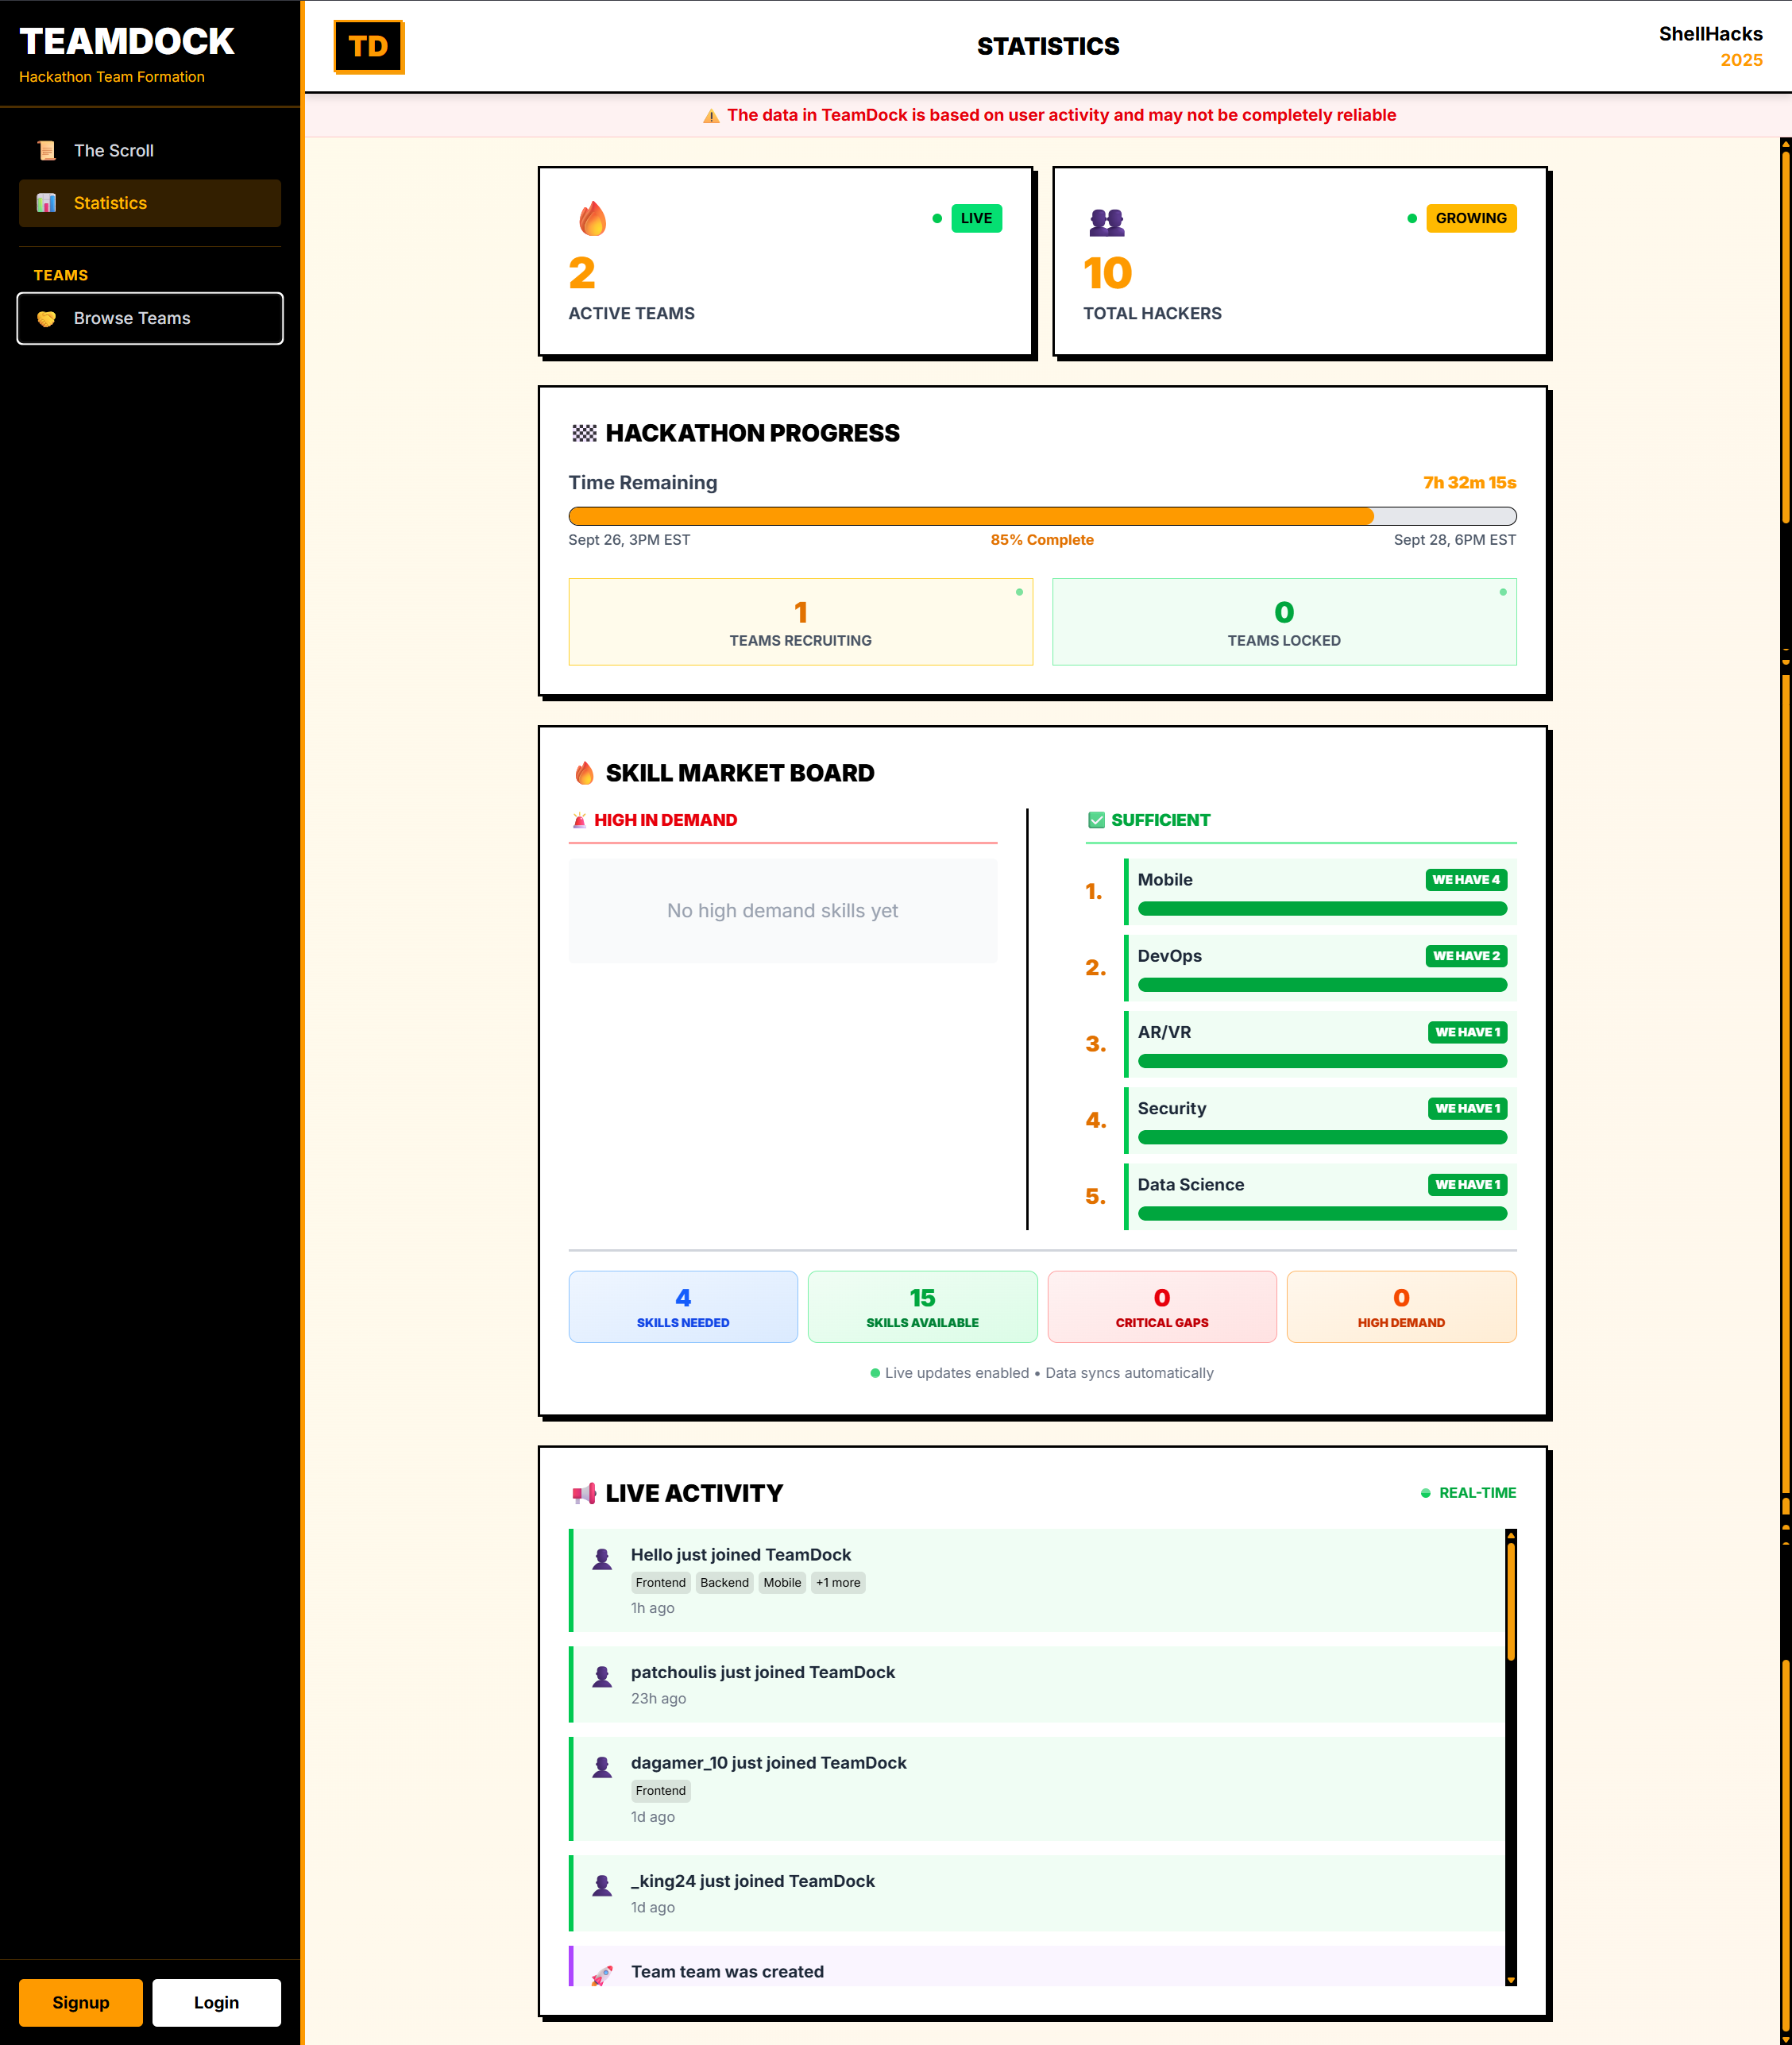The image size is (1792, 2045).
Task: Click the scroll icon beside The Scroll
Action: (46, 151)
